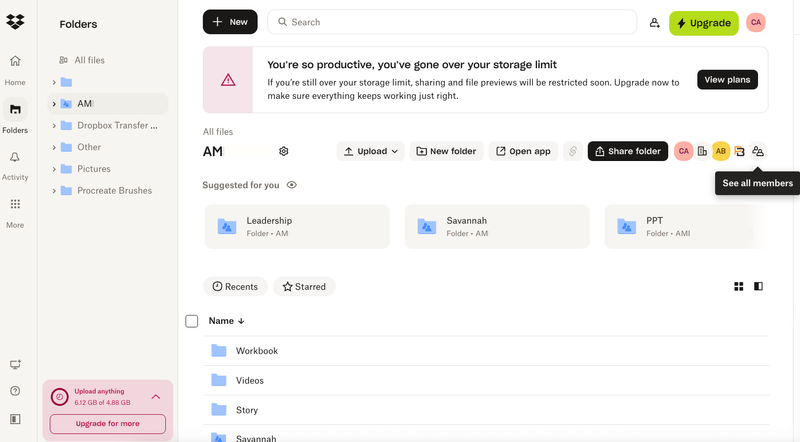Open the Upload dropdown
This screenshot has height=442, width=800.
point(370,151)
